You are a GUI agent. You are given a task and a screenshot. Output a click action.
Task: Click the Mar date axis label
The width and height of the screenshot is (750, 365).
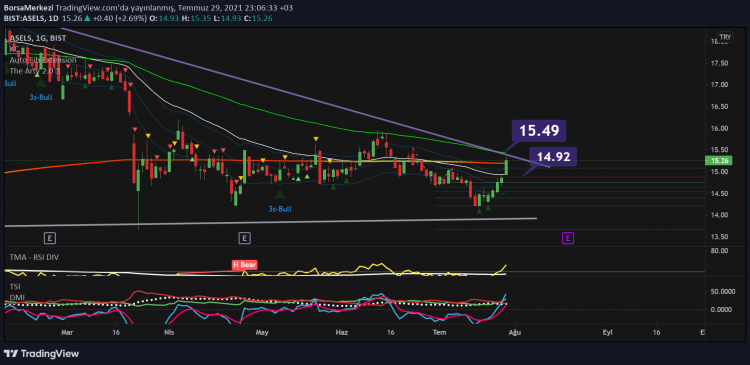pyautogui.click(x=67, y=332)
